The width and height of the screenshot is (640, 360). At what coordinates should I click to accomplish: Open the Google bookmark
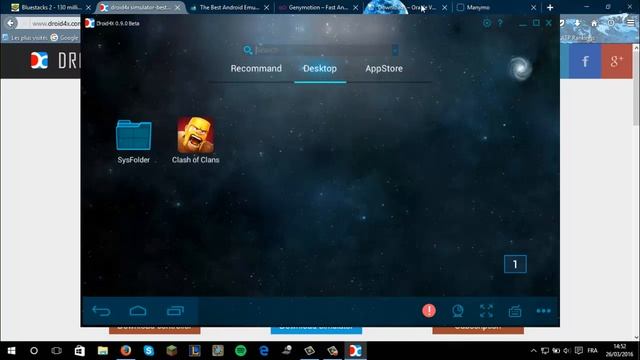coord(64,38)
